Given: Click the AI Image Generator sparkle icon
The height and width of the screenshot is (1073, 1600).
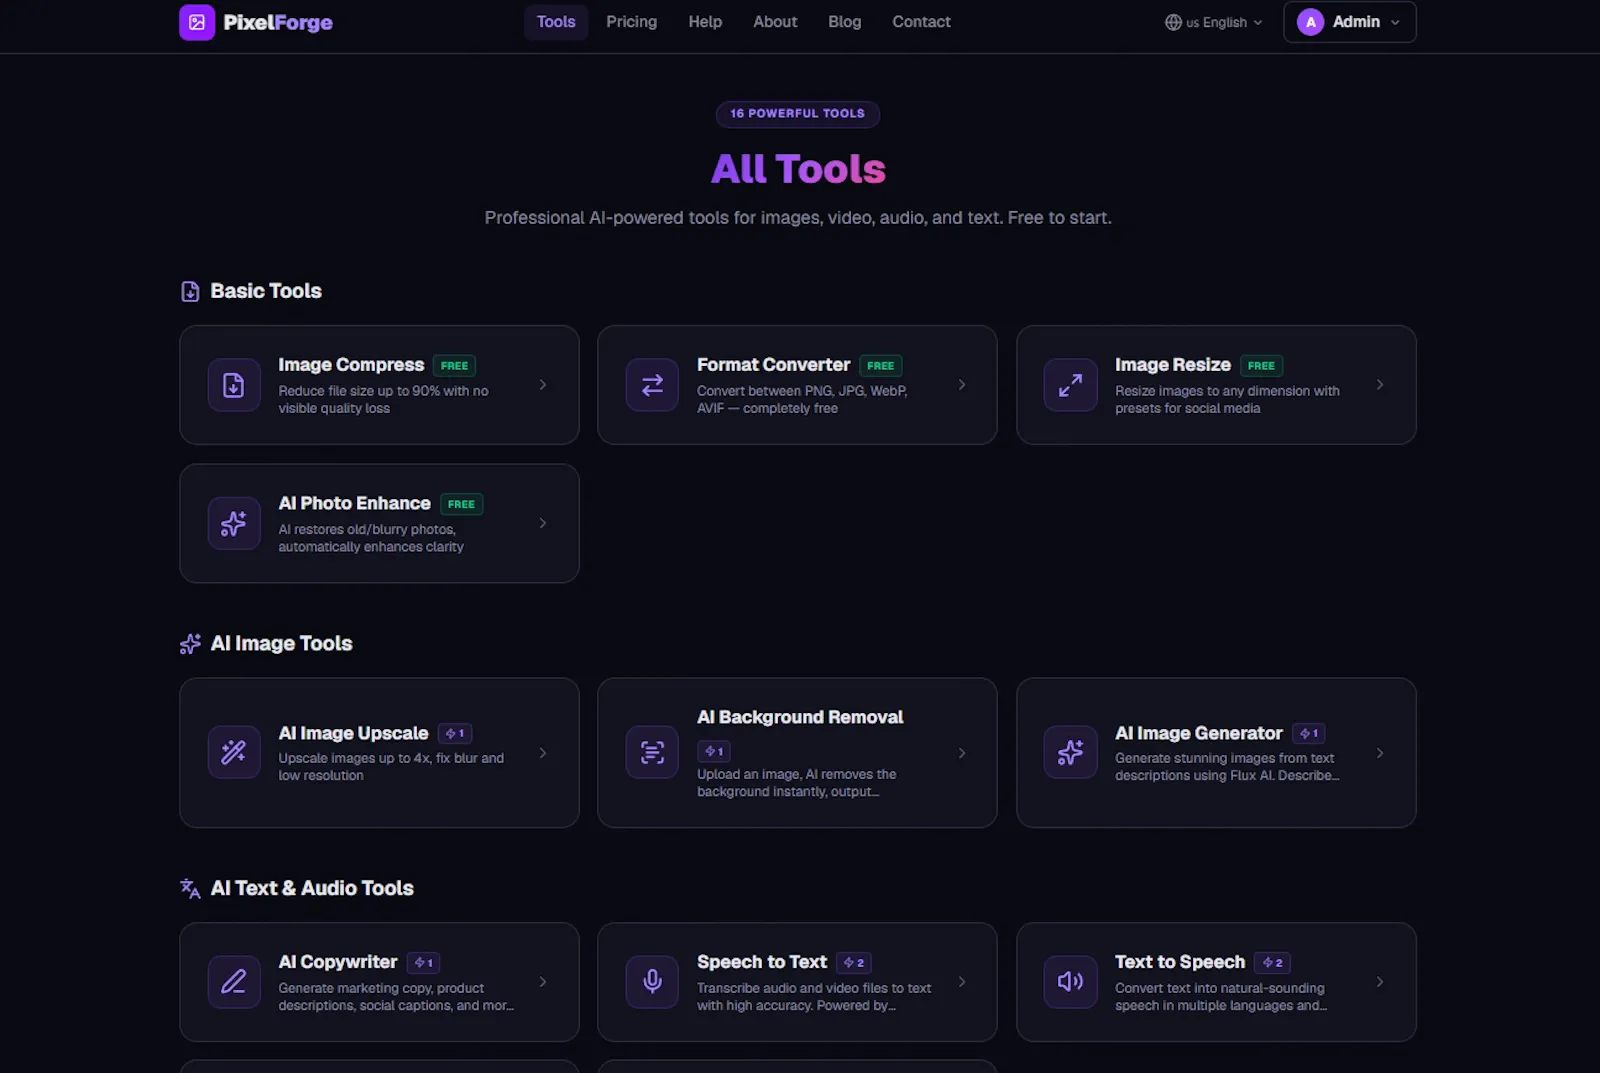Looking at the screenshot, I should click(1070, 753).
